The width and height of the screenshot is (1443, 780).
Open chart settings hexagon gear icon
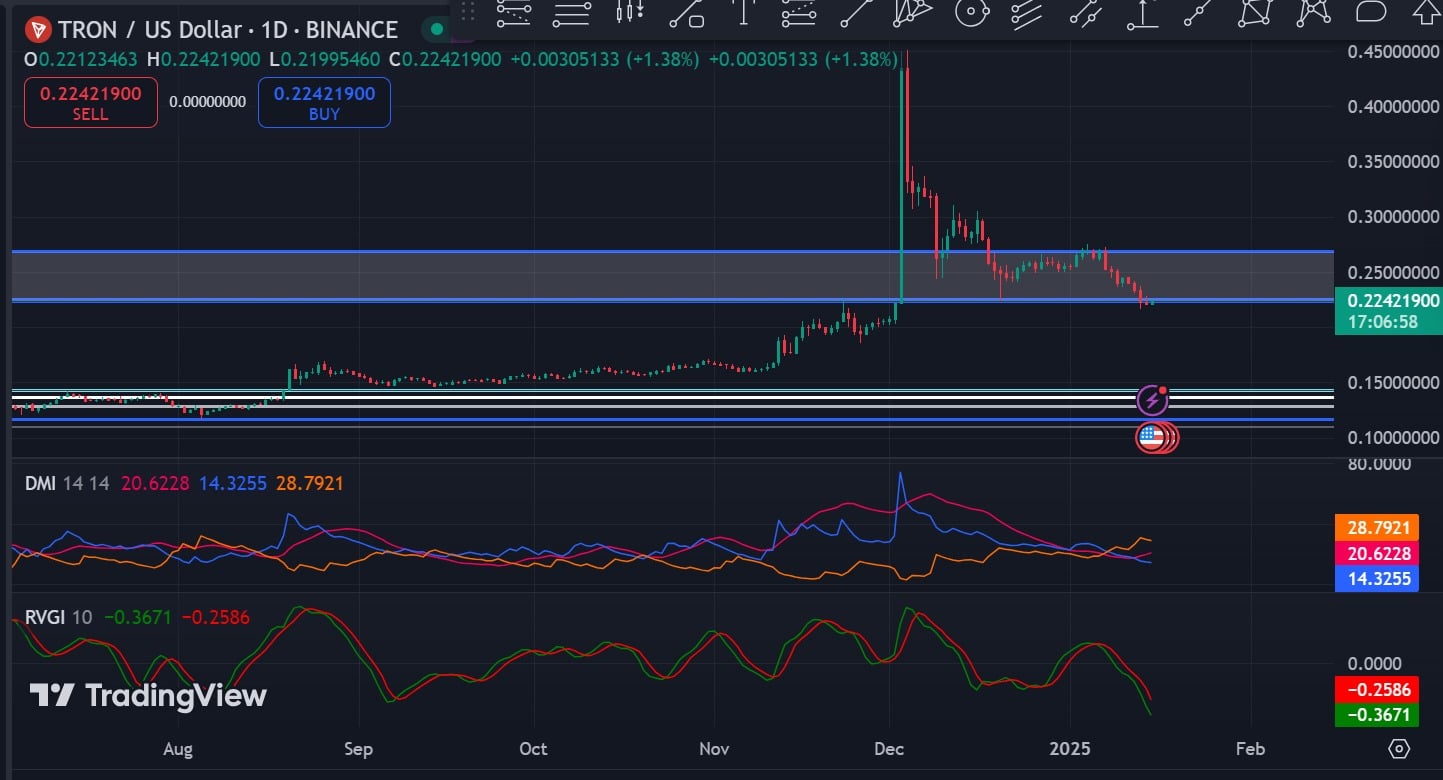pyautogui.click(x=1399, y=749)
